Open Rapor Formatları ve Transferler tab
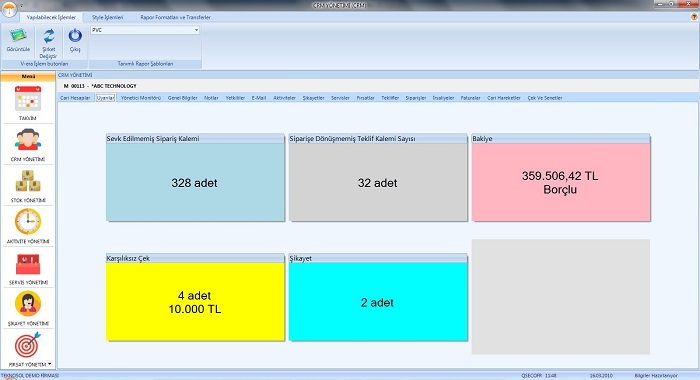 (x=175, y=17)
